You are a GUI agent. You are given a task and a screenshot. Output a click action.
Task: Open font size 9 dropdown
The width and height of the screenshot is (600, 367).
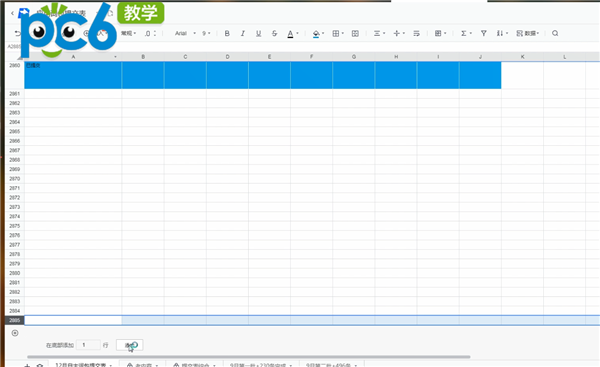[x=206, y=33]
